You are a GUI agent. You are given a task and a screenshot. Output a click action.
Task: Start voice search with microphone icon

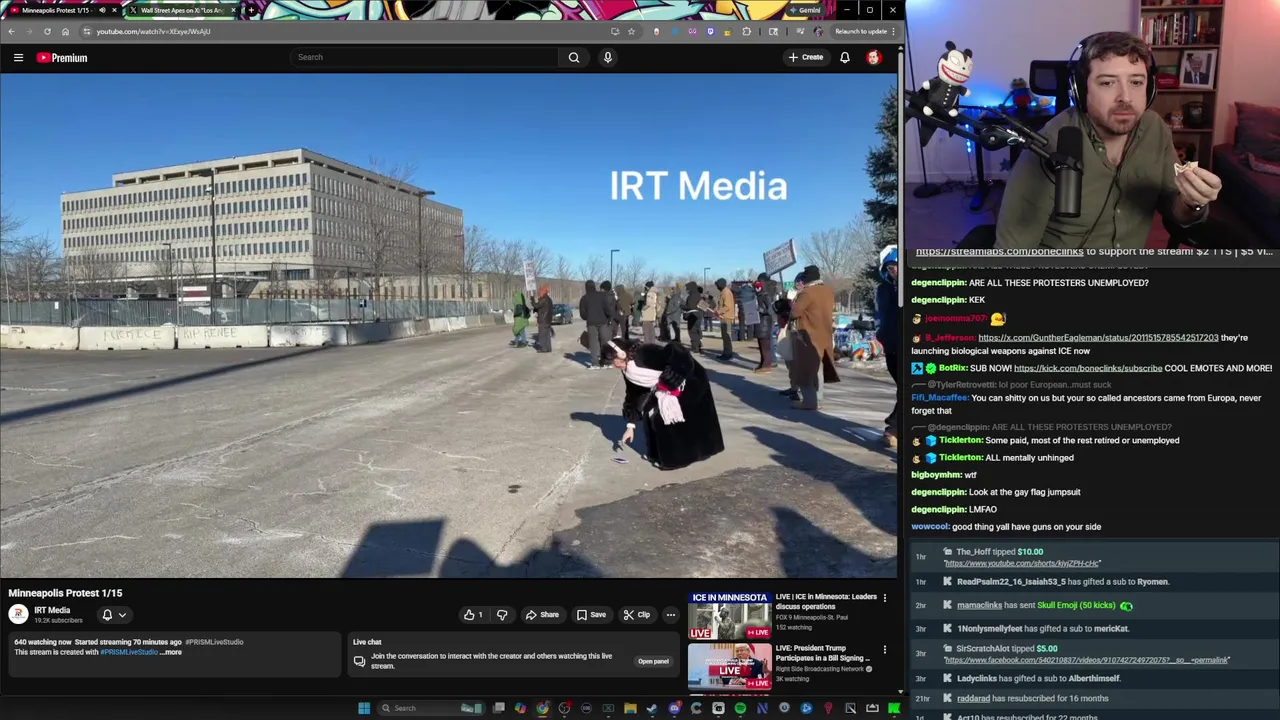pyautogui.click(x=607, y=57)
